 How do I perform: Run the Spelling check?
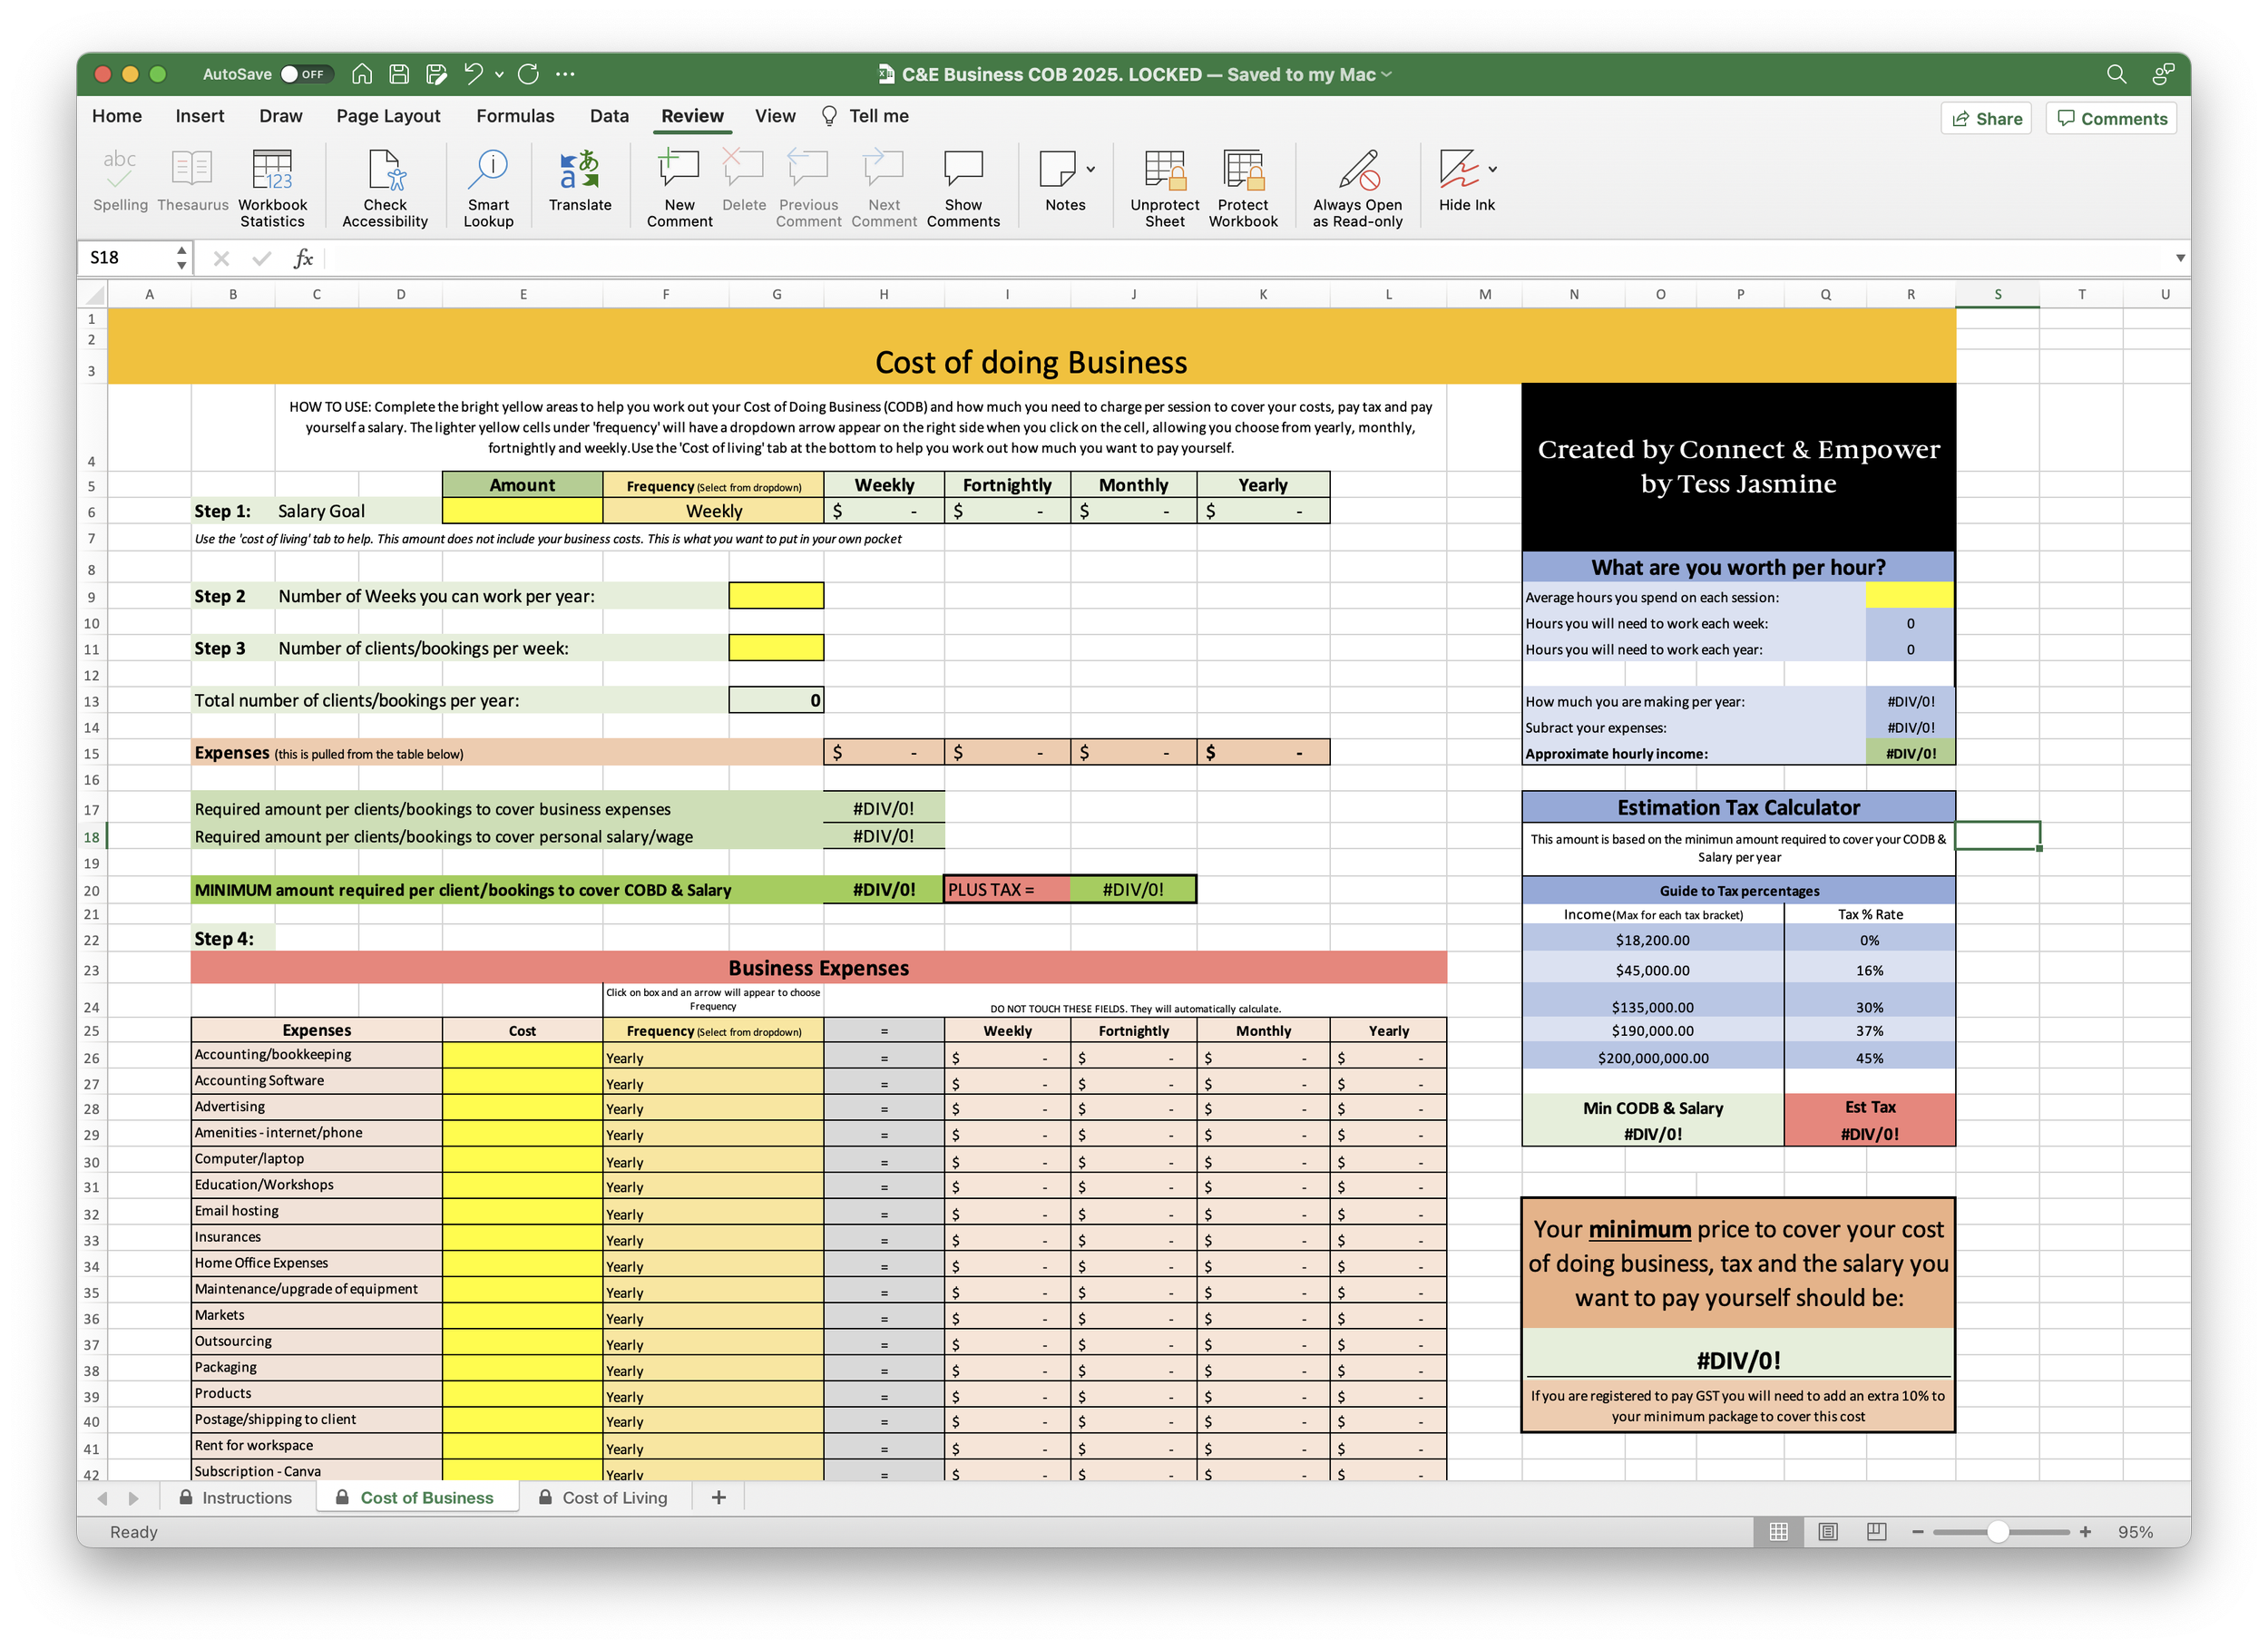[x=120, y=181]
